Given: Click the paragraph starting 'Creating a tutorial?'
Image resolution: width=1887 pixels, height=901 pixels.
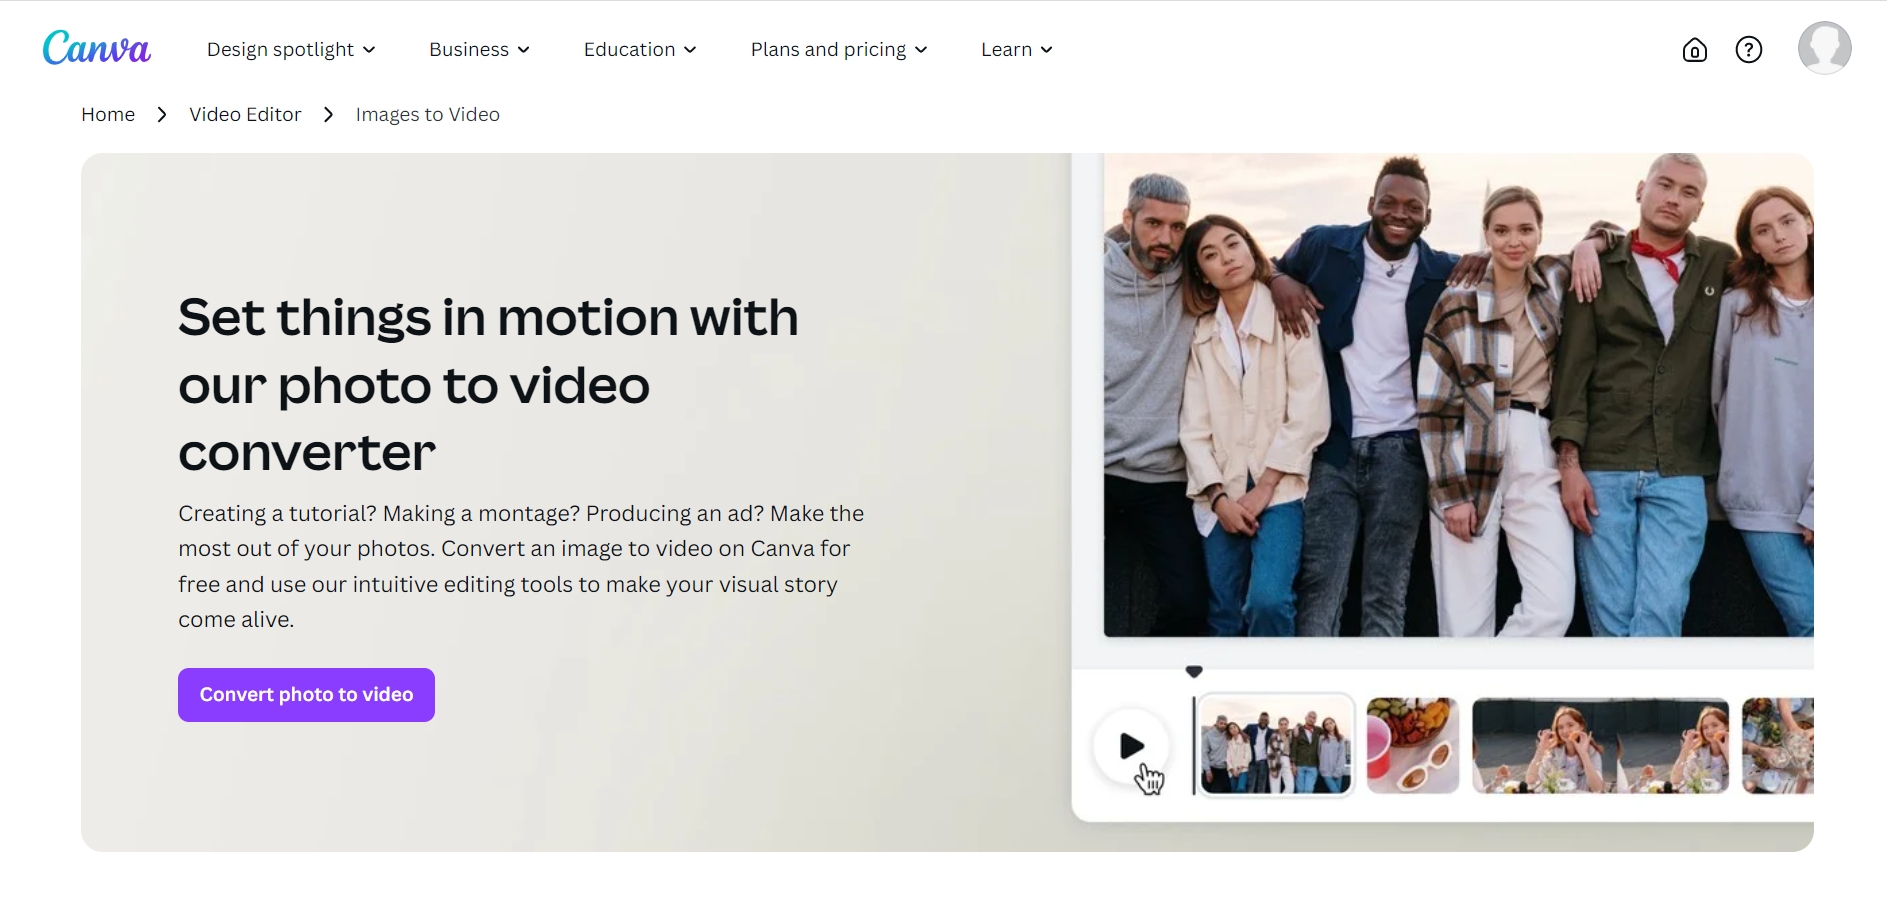Looking at the screenshot, I should (521, 566).
